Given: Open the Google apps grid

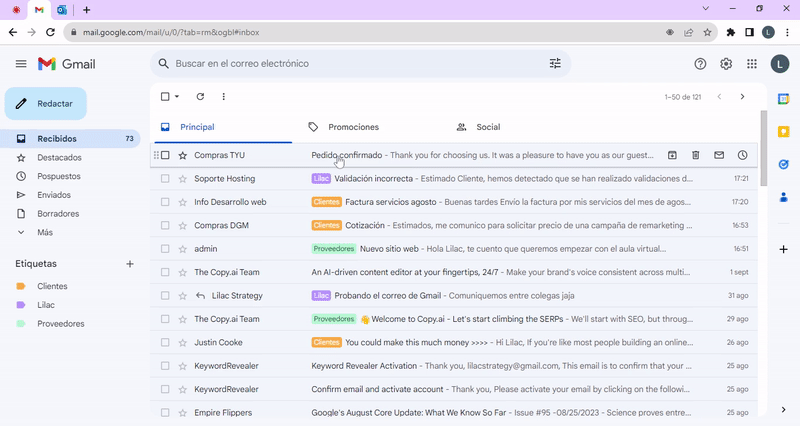Looking at the screenshot, I should tap(752, 64).
